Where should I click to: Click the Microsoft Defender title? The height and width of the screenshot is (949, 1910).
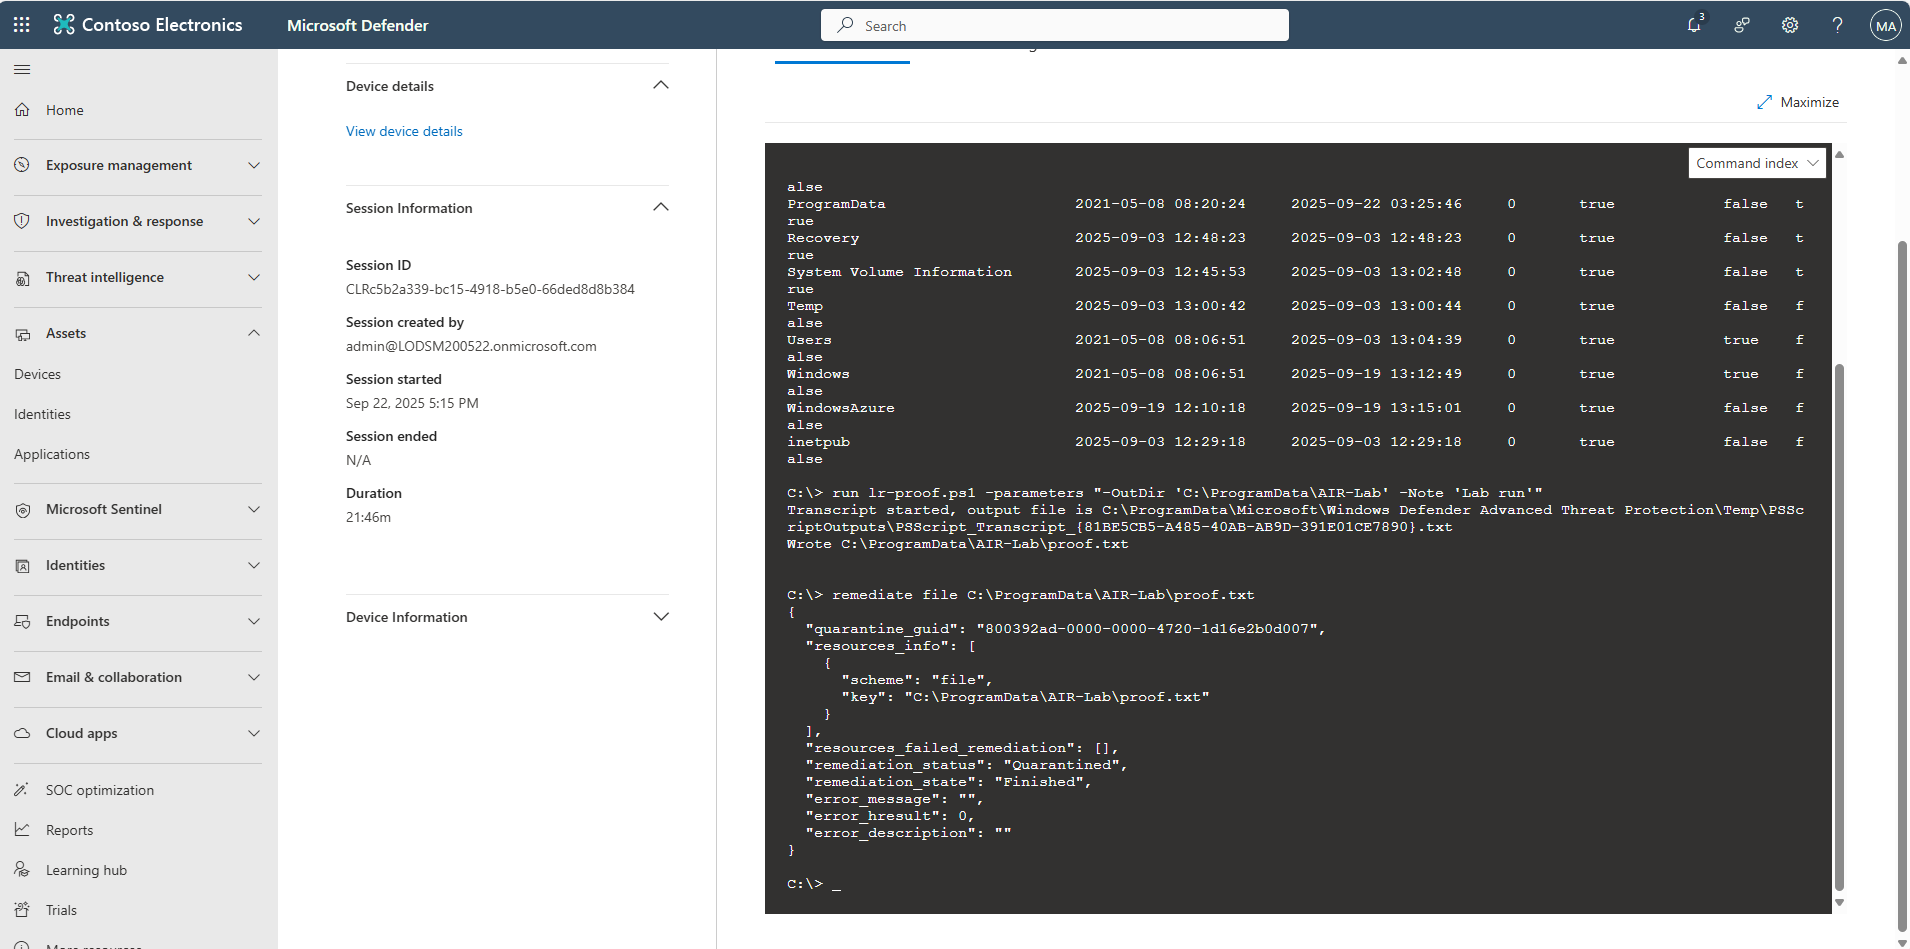[357, 25]
